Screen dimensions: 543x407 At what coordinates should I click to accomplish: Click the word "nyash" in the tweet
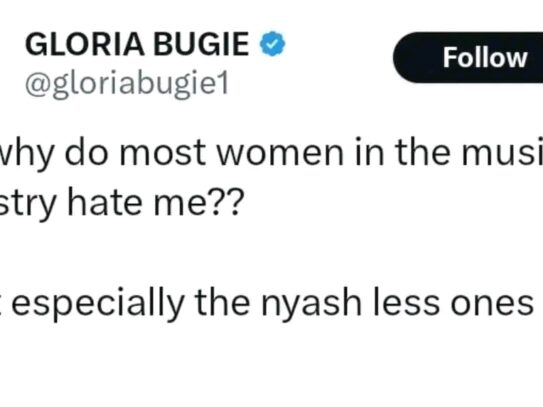(311, 303)
